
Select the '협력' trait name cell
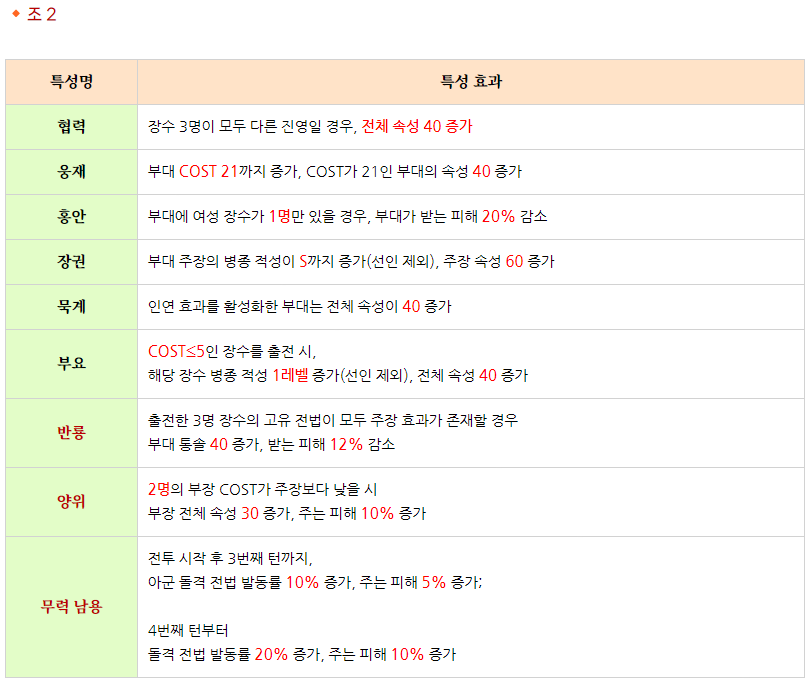tap(71, 127)
